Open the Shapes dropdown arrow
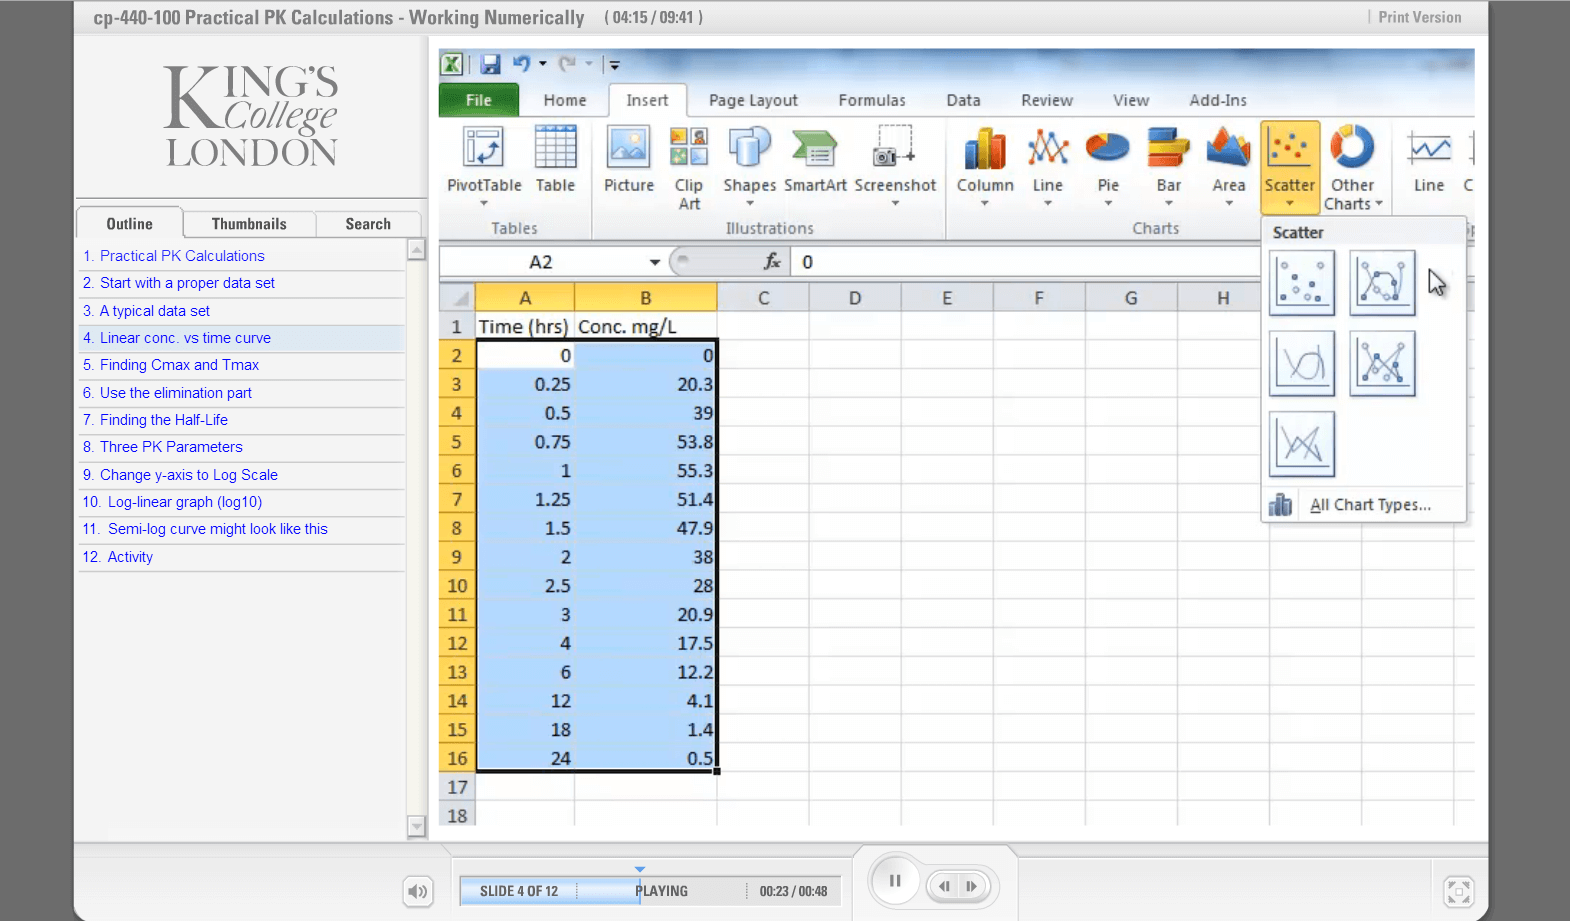1570x921 pixels. (749, 203)
